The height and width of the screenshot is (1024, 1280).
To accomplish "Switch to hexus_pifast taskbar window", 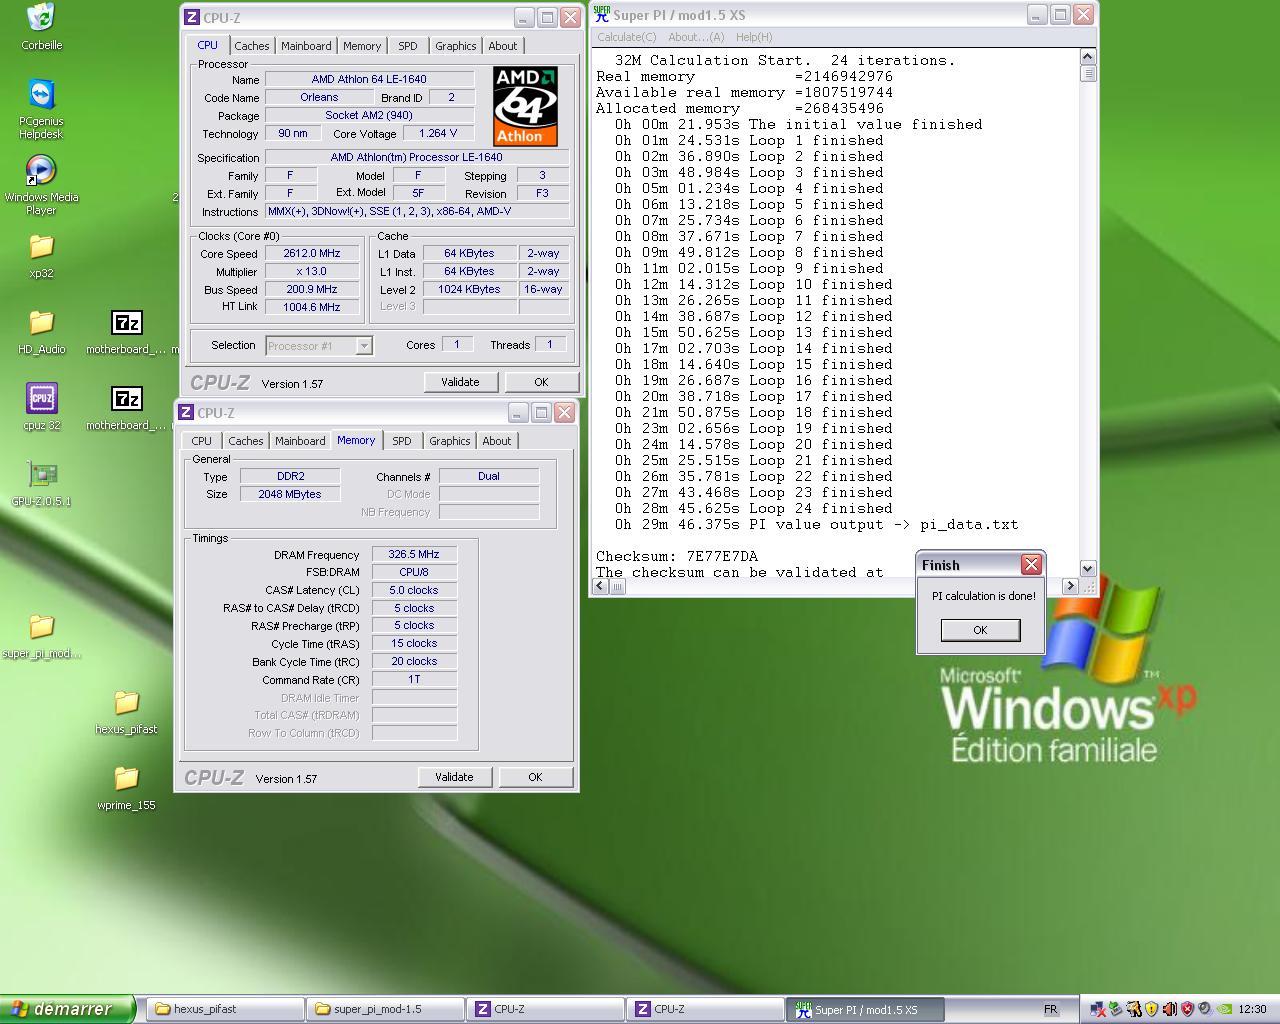I will click(226, 1009).
